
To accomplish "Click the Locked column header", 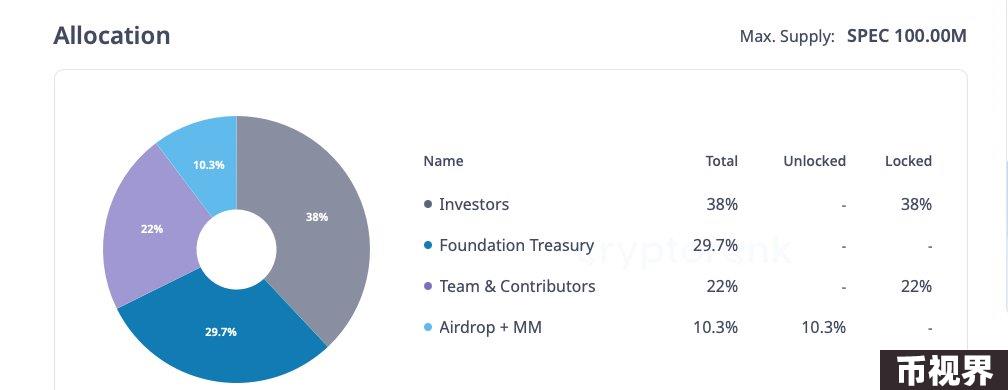I will 908,161.
